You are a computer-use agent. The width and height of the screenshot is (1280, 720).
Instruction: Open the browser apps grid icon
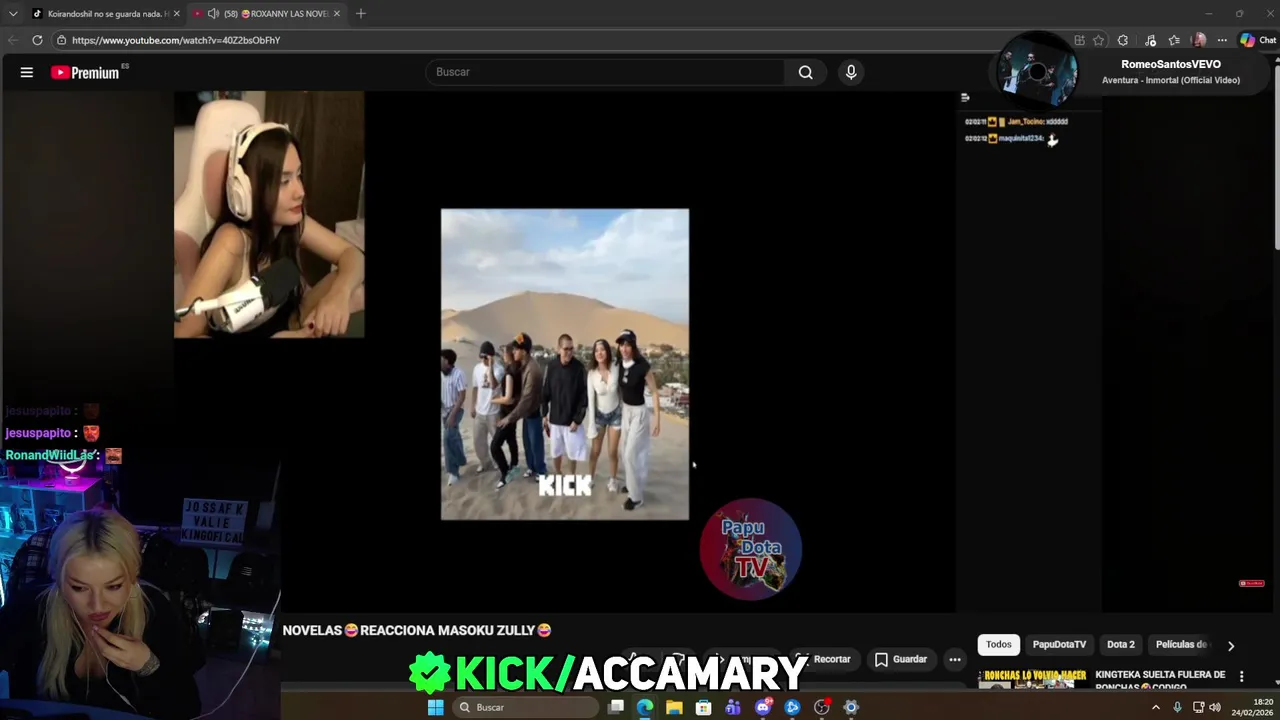click(x=1079, y=40)
